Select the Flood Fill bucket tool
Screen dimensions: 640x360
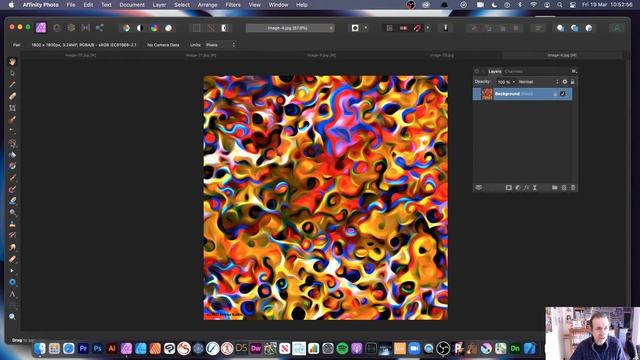[x=12, y=155]
